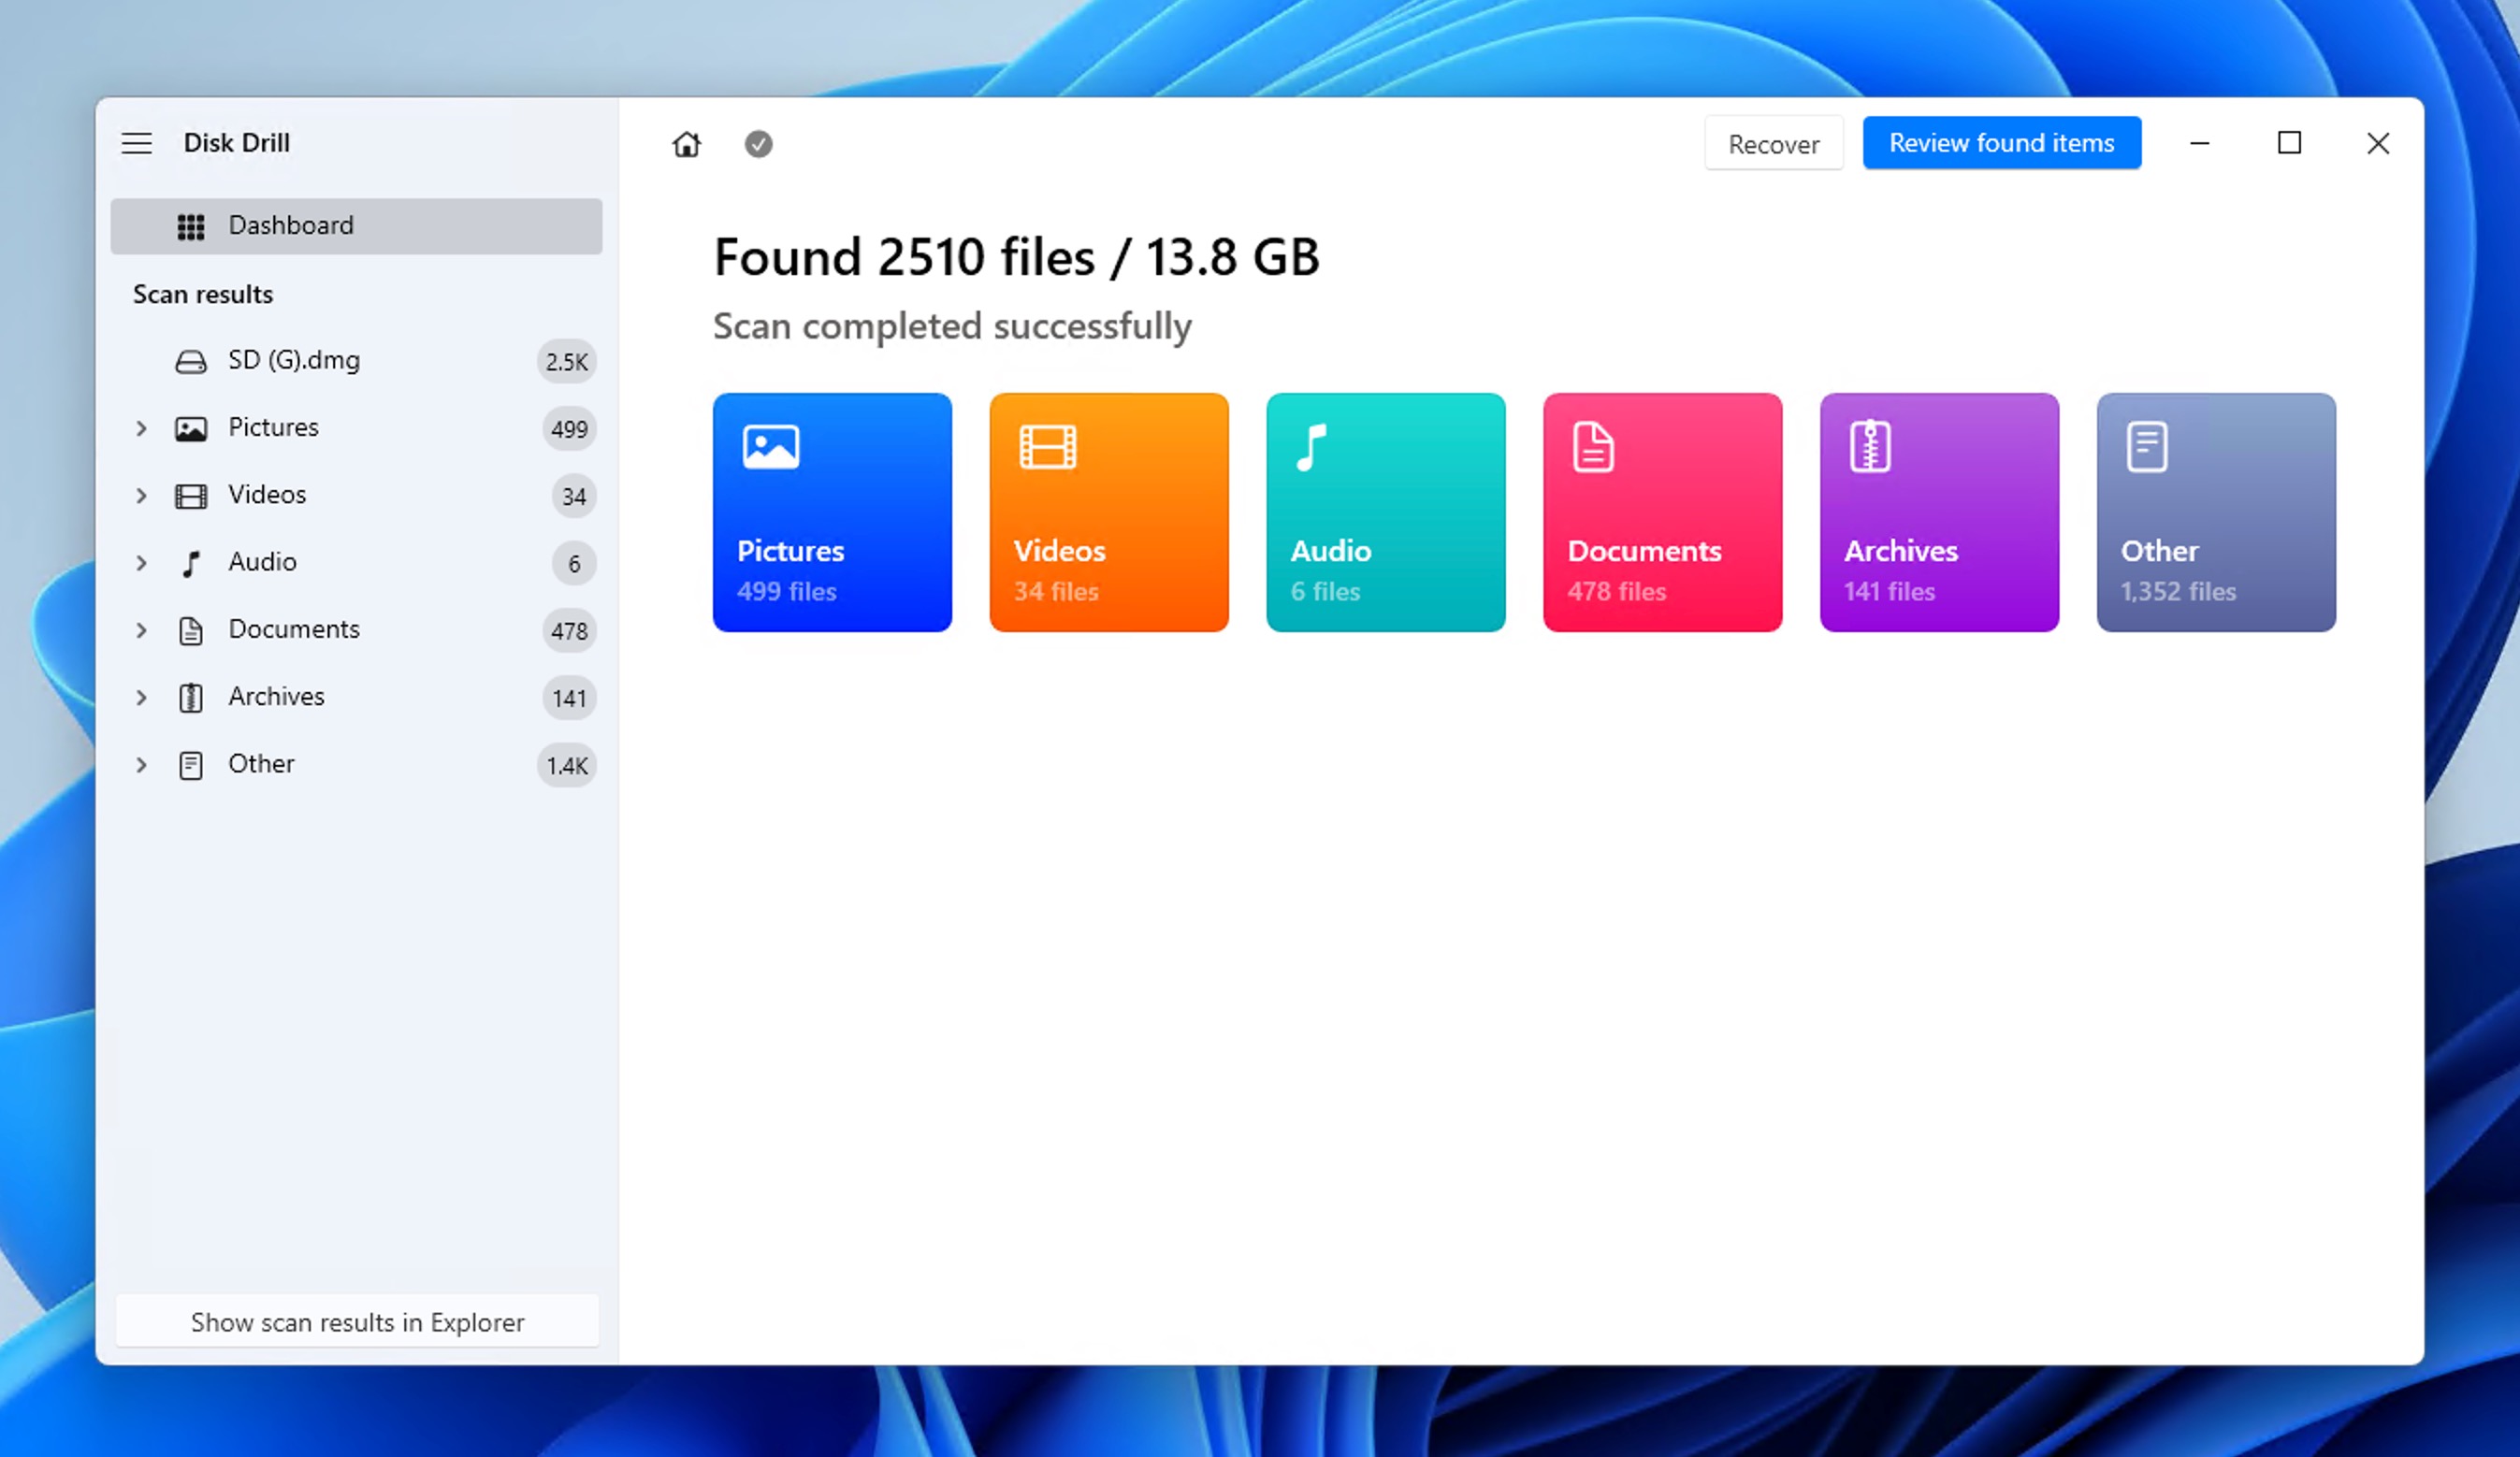Click the Review found items button
The height and width of the screenshot is (1457, 2520).
coord(2002,142)
